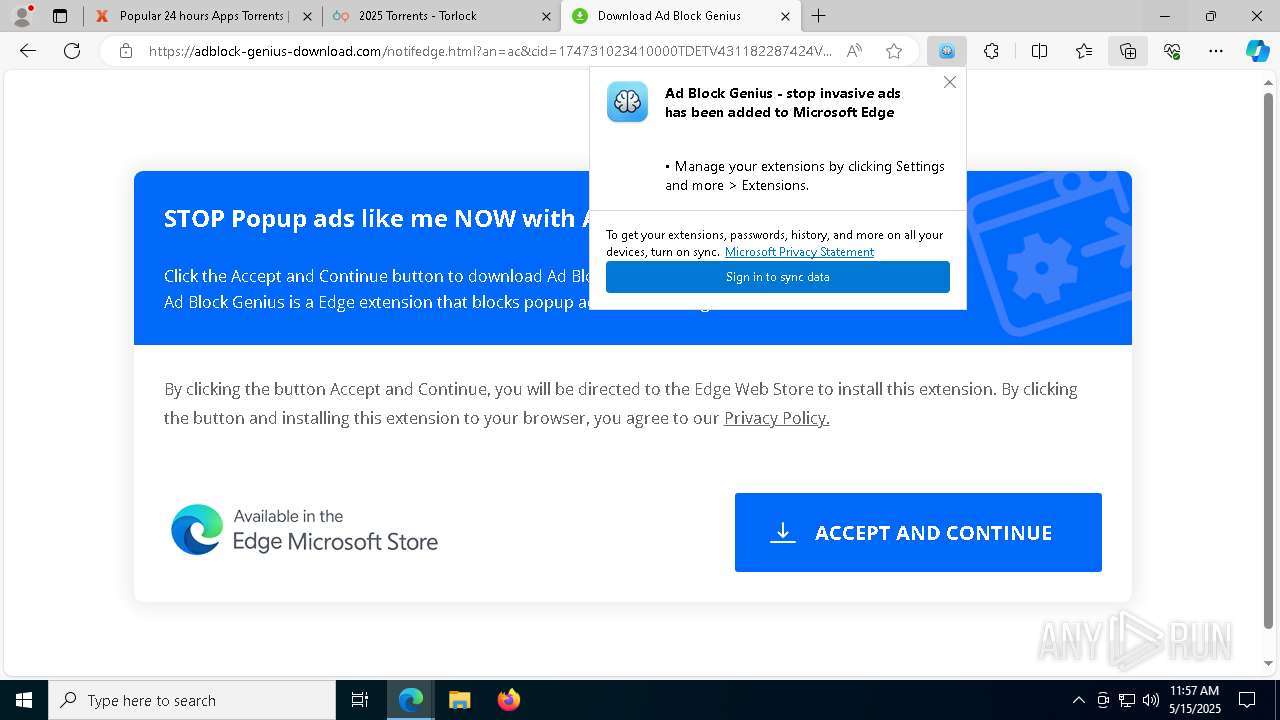Refresh the current page
The height and width of the screenshot is (720, 1280).
[72, 51]
